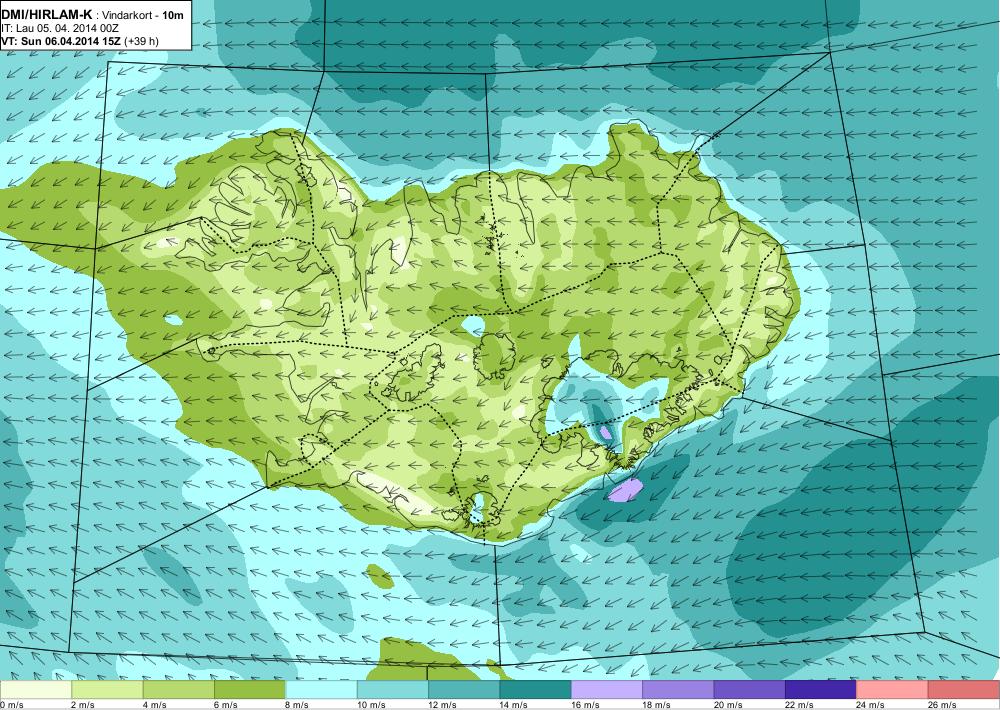Choose the dark indigo 22–24 m/s legend swatch
Viewport: 1000px width, 710px height.
(x=821, y=690)
